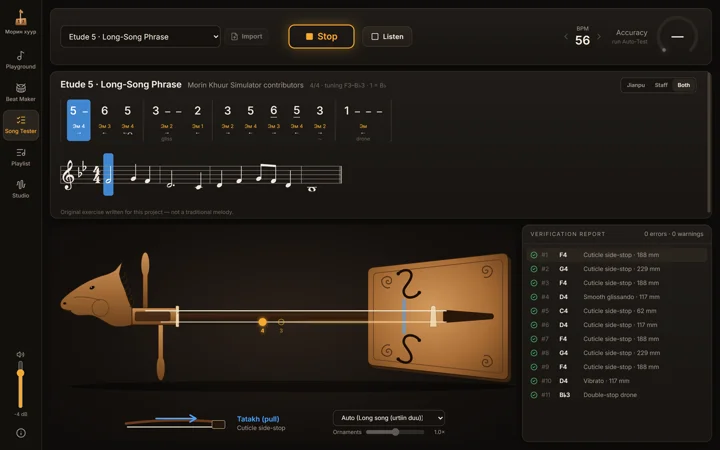This screenshot has height=450, width=720.
Task: Open the info icon at sidebar bottom
Action: (x=21, y=433)
